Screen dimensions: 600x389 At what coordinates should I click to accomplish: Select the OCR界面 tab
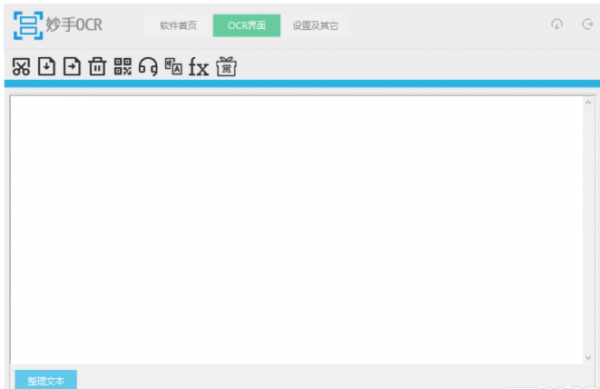(x=247, y=26)
